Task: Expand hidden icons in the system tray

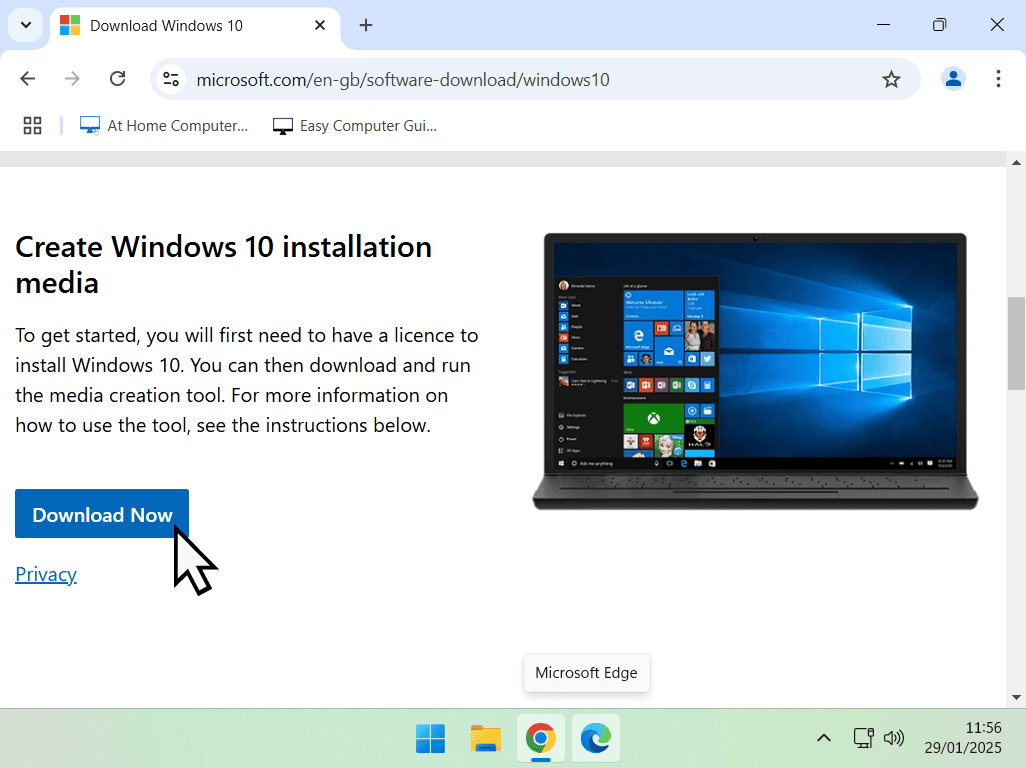Action: coord(823,738)
